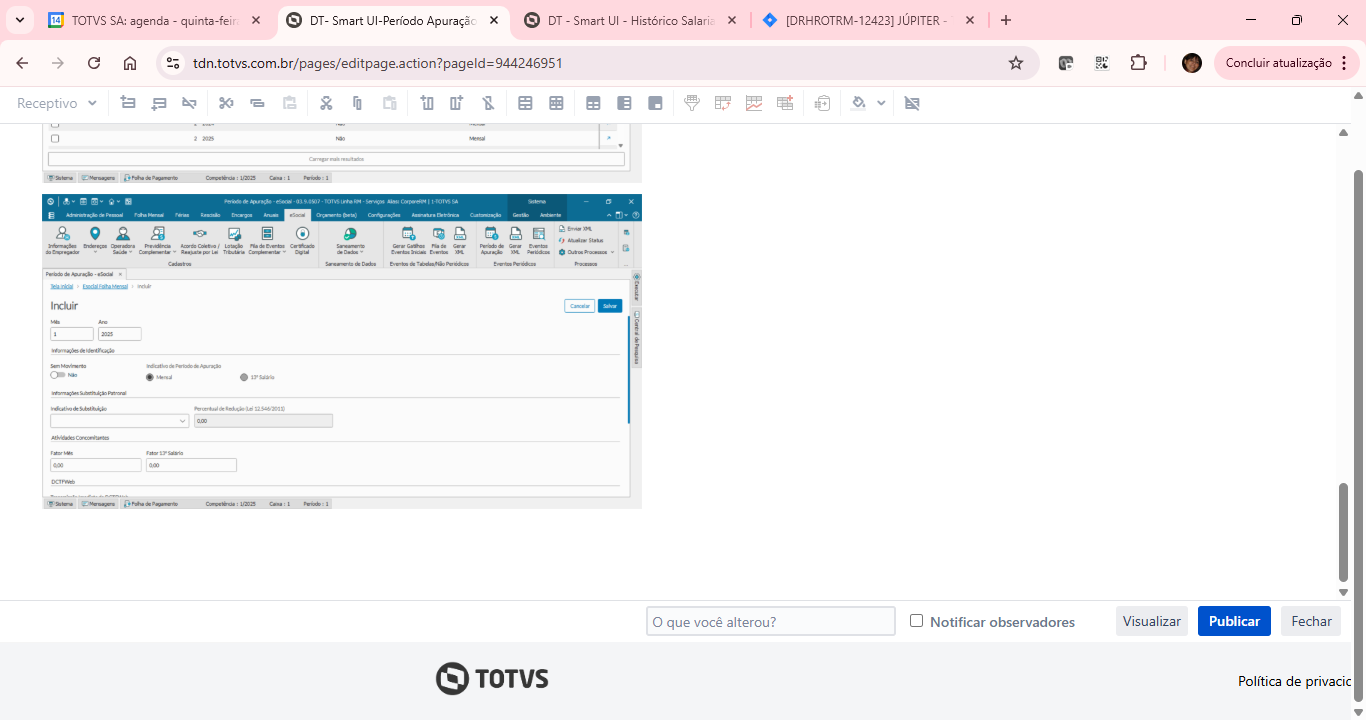The width and height of the screenshot is (1366, 720).
Task: Open the cell color dropdown arrow
Action: pos(881,103)
